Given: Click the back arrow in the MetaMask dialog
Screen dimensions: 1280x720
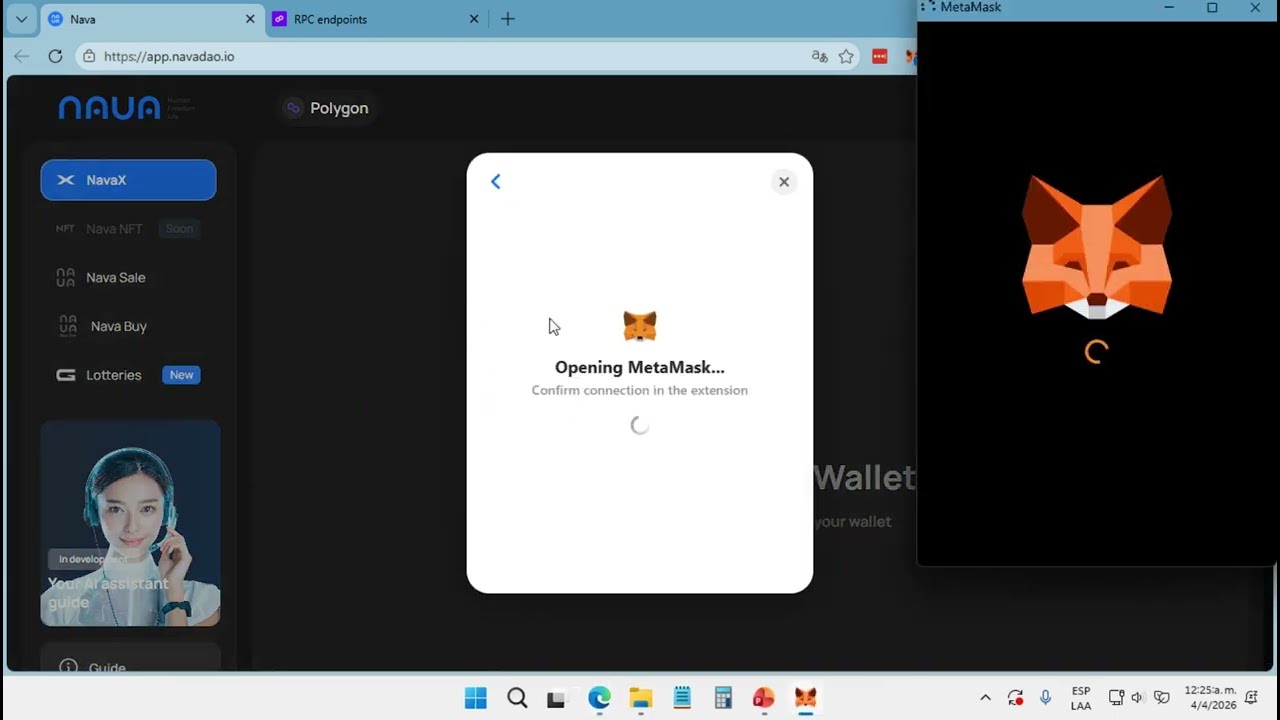Looking at the screenshot, I should [495, 181].
